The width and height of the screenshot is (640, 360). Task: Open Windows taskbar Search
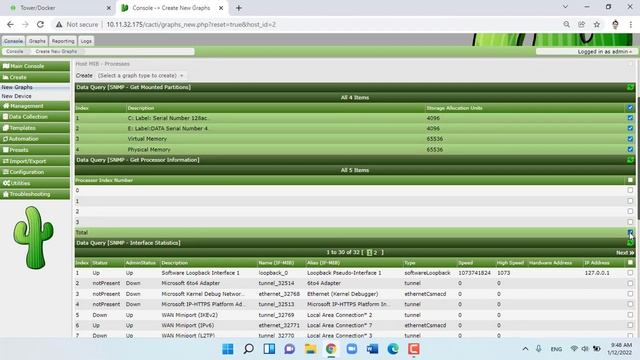[248, 349]
